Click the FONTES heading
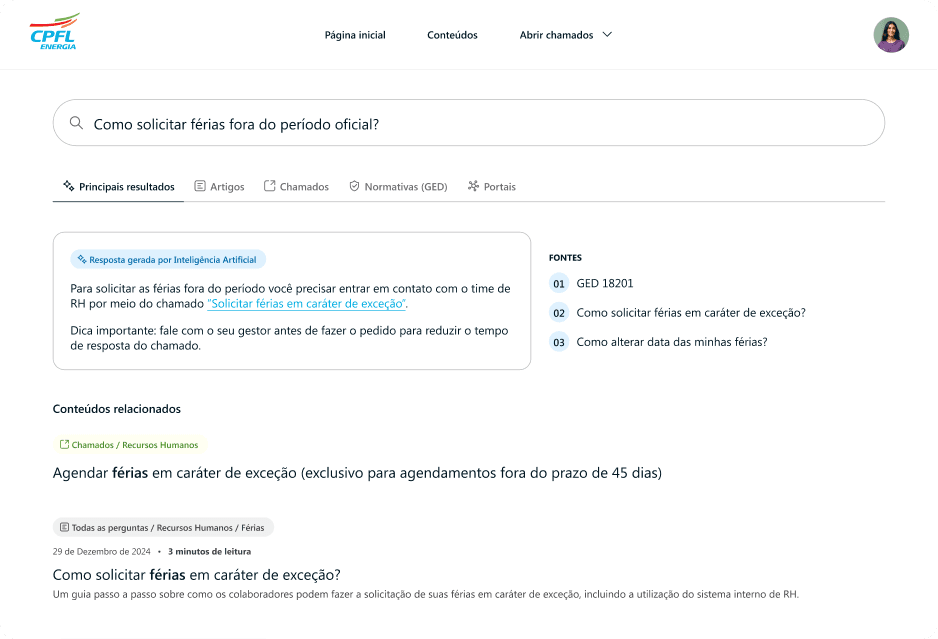Image resolution: width=938 pixels, height=639 pixels. pos(565,258)
